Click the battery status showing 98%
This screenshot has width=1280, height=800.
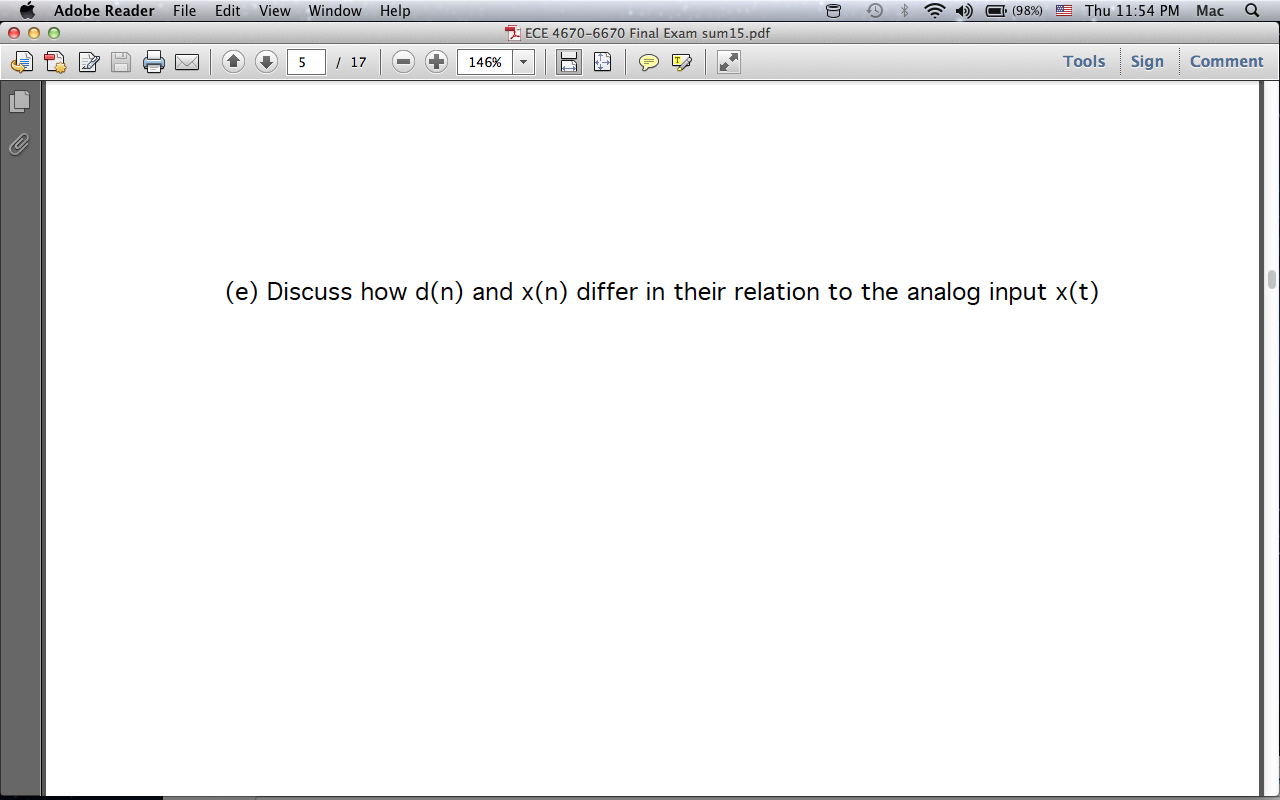[1014, 11]
